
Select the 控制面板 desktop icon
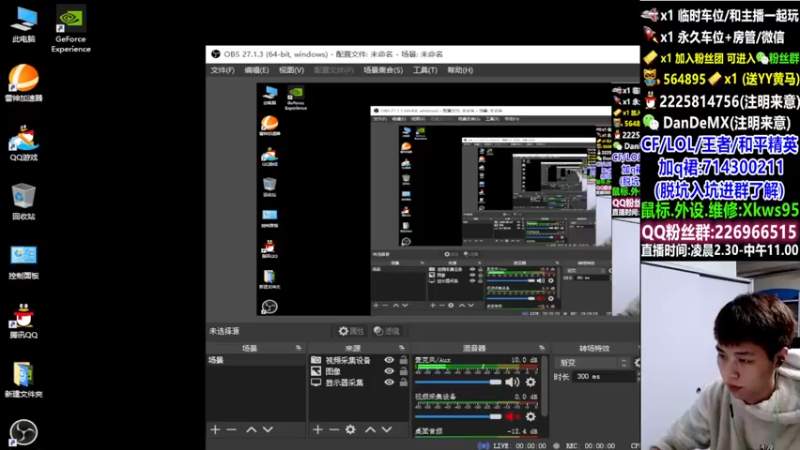[x=23, y=261]
